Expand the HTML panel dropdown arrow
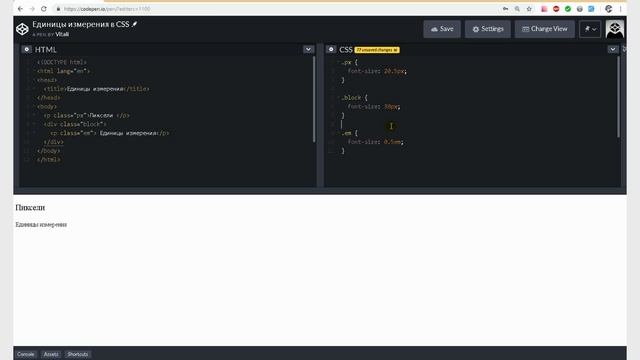The width and height of the screenshot is (640, 360). pos(308,49)
